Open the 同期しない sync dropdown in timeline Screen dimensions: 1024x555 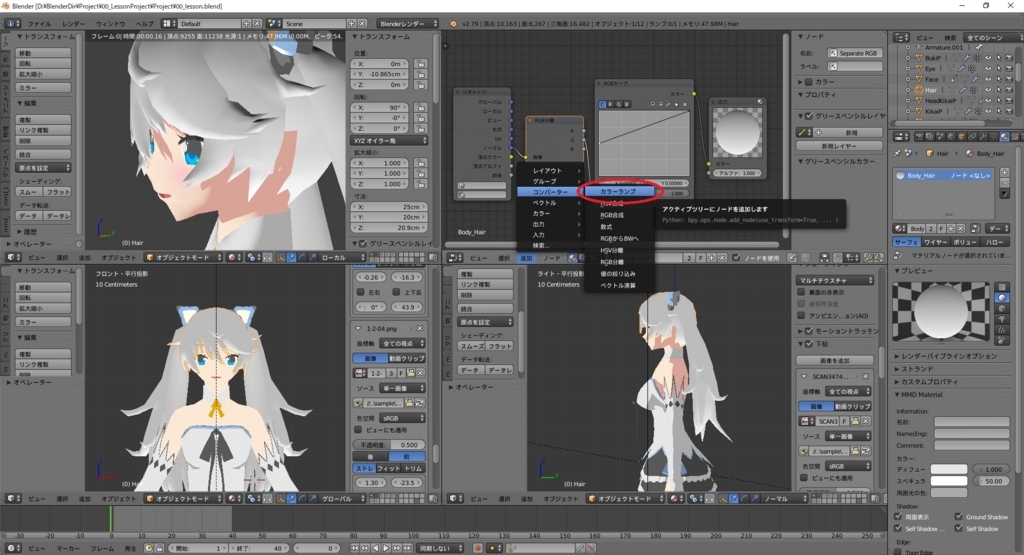[x=440, y=548]
